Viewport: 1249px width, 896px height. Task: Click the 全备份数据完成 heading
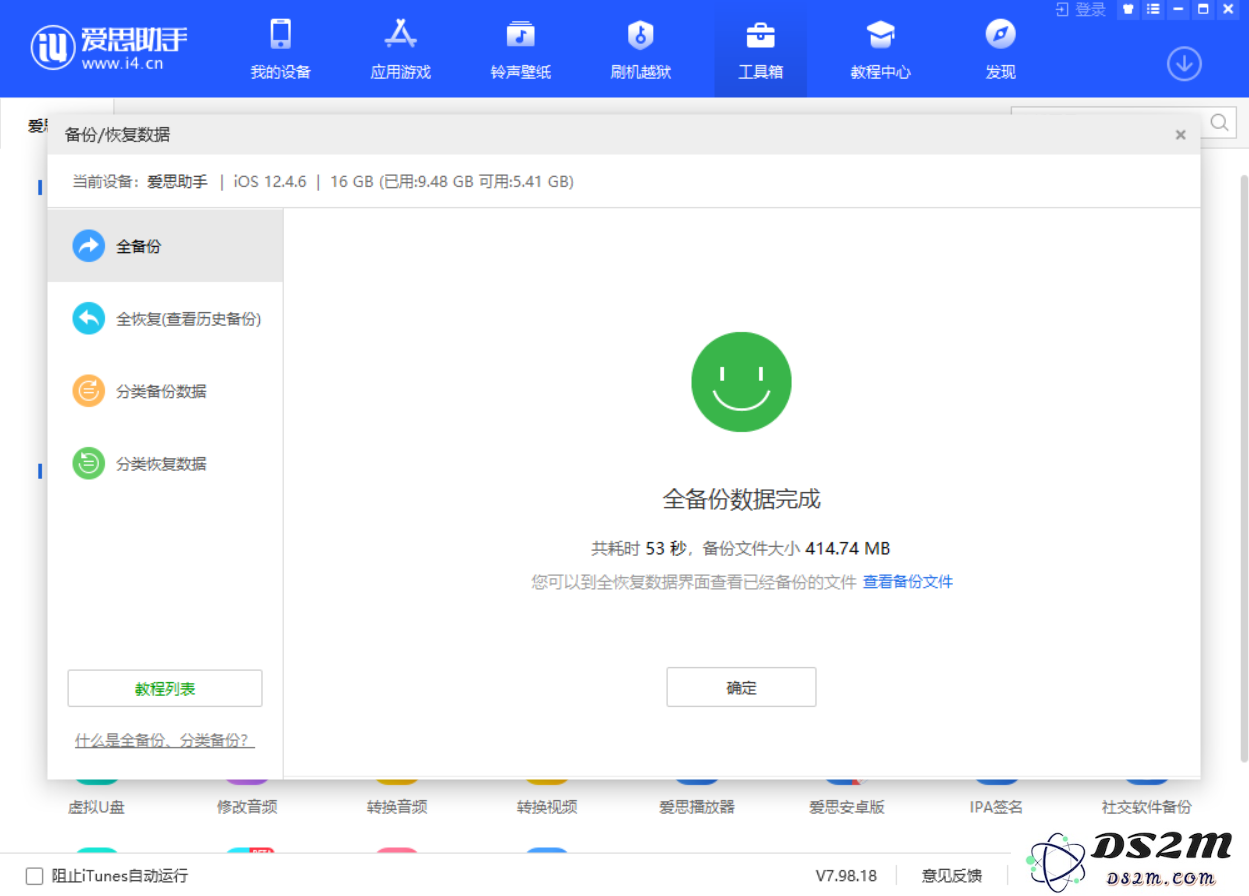[x=741, y=499]
